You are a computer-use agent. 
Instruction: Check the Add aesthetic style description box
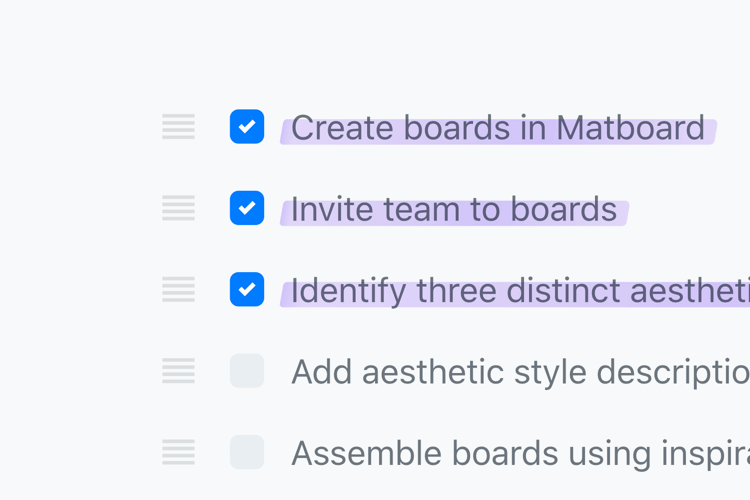pyautogui.click(x=247, y=371)
